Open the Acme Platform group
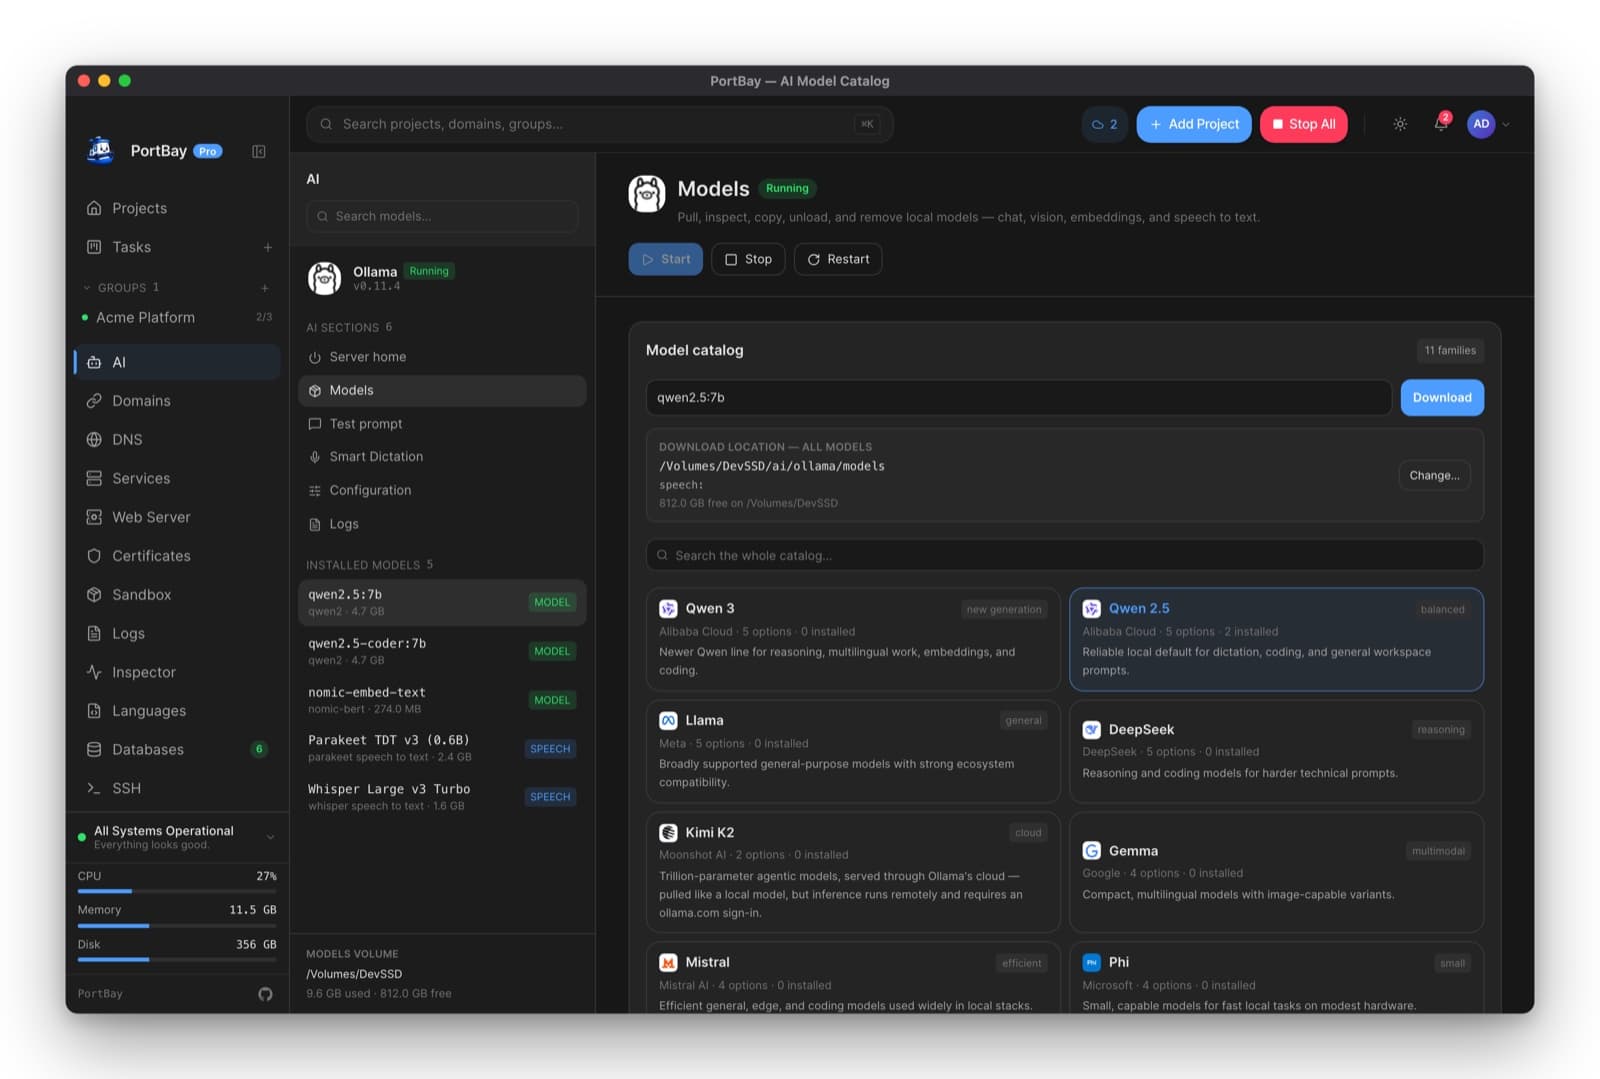This screenshot has height=1079, width=1600. point(176,317)
